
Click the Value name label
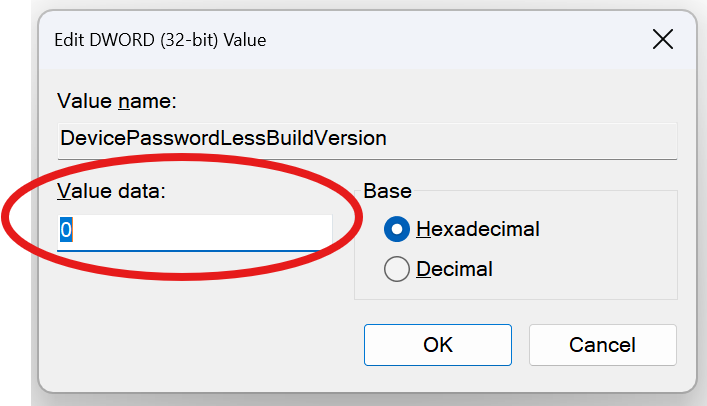(117, 101)
